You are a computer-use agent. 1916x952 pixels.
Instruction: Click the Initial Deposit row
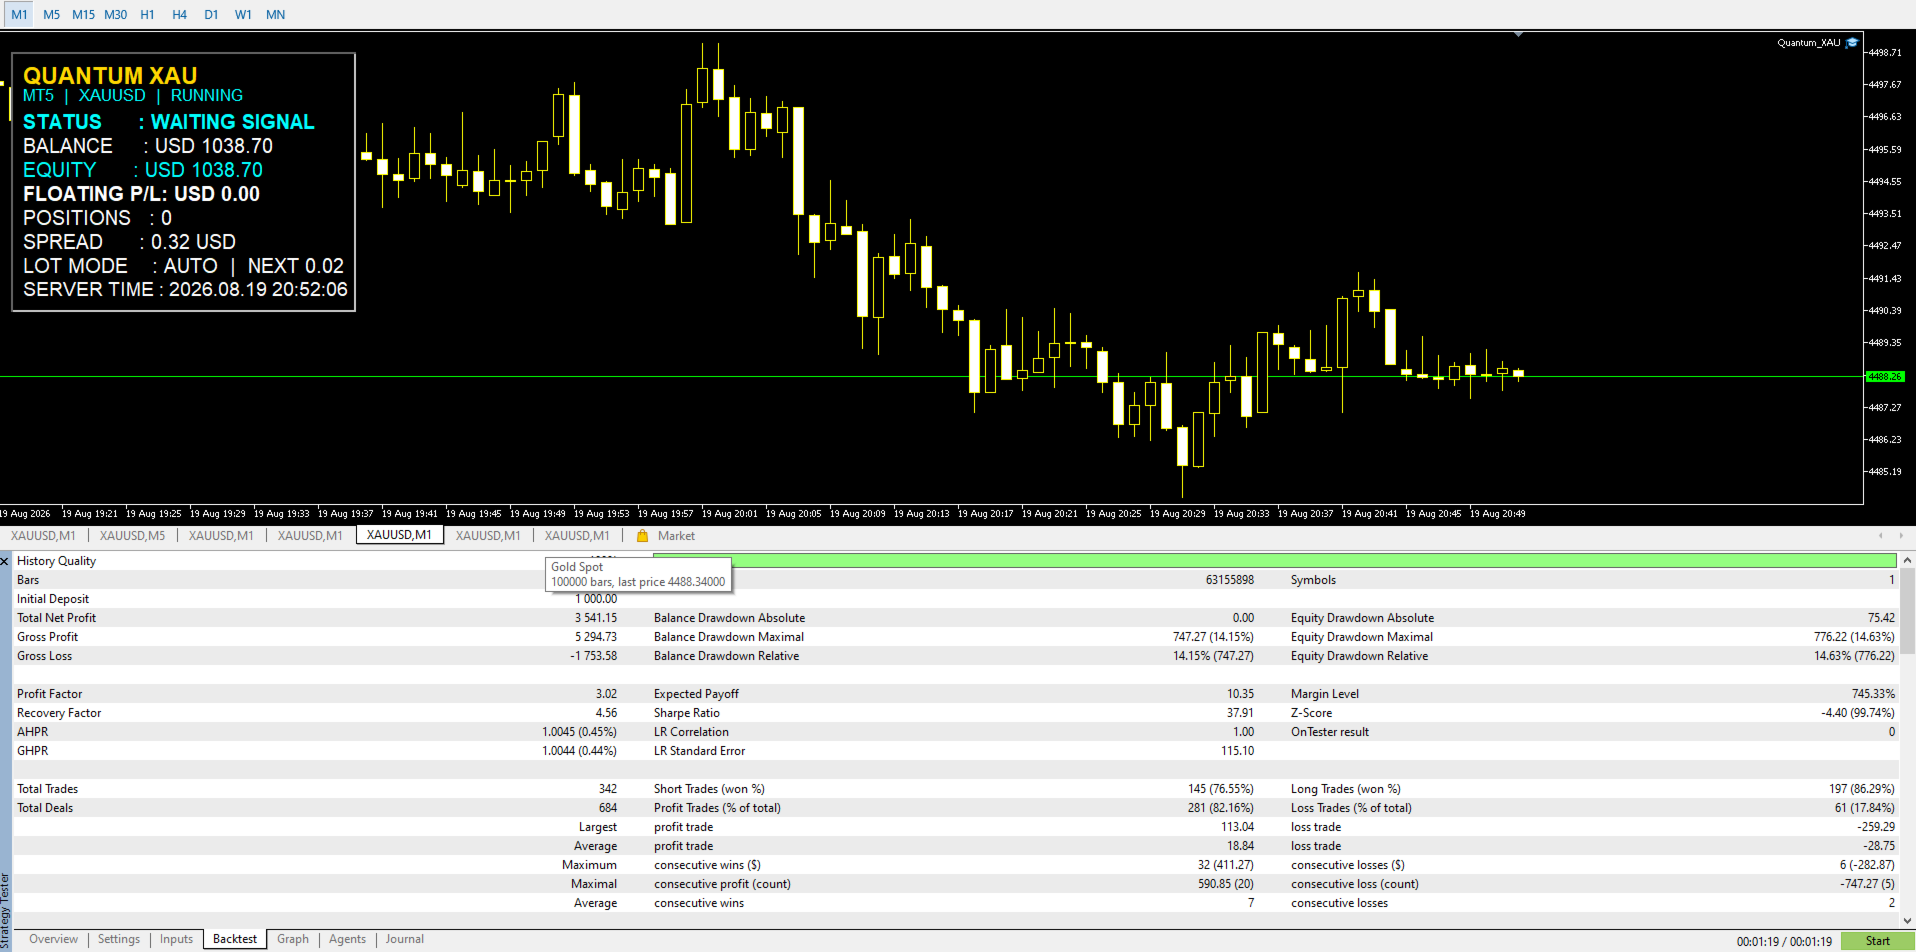[317, 599]
